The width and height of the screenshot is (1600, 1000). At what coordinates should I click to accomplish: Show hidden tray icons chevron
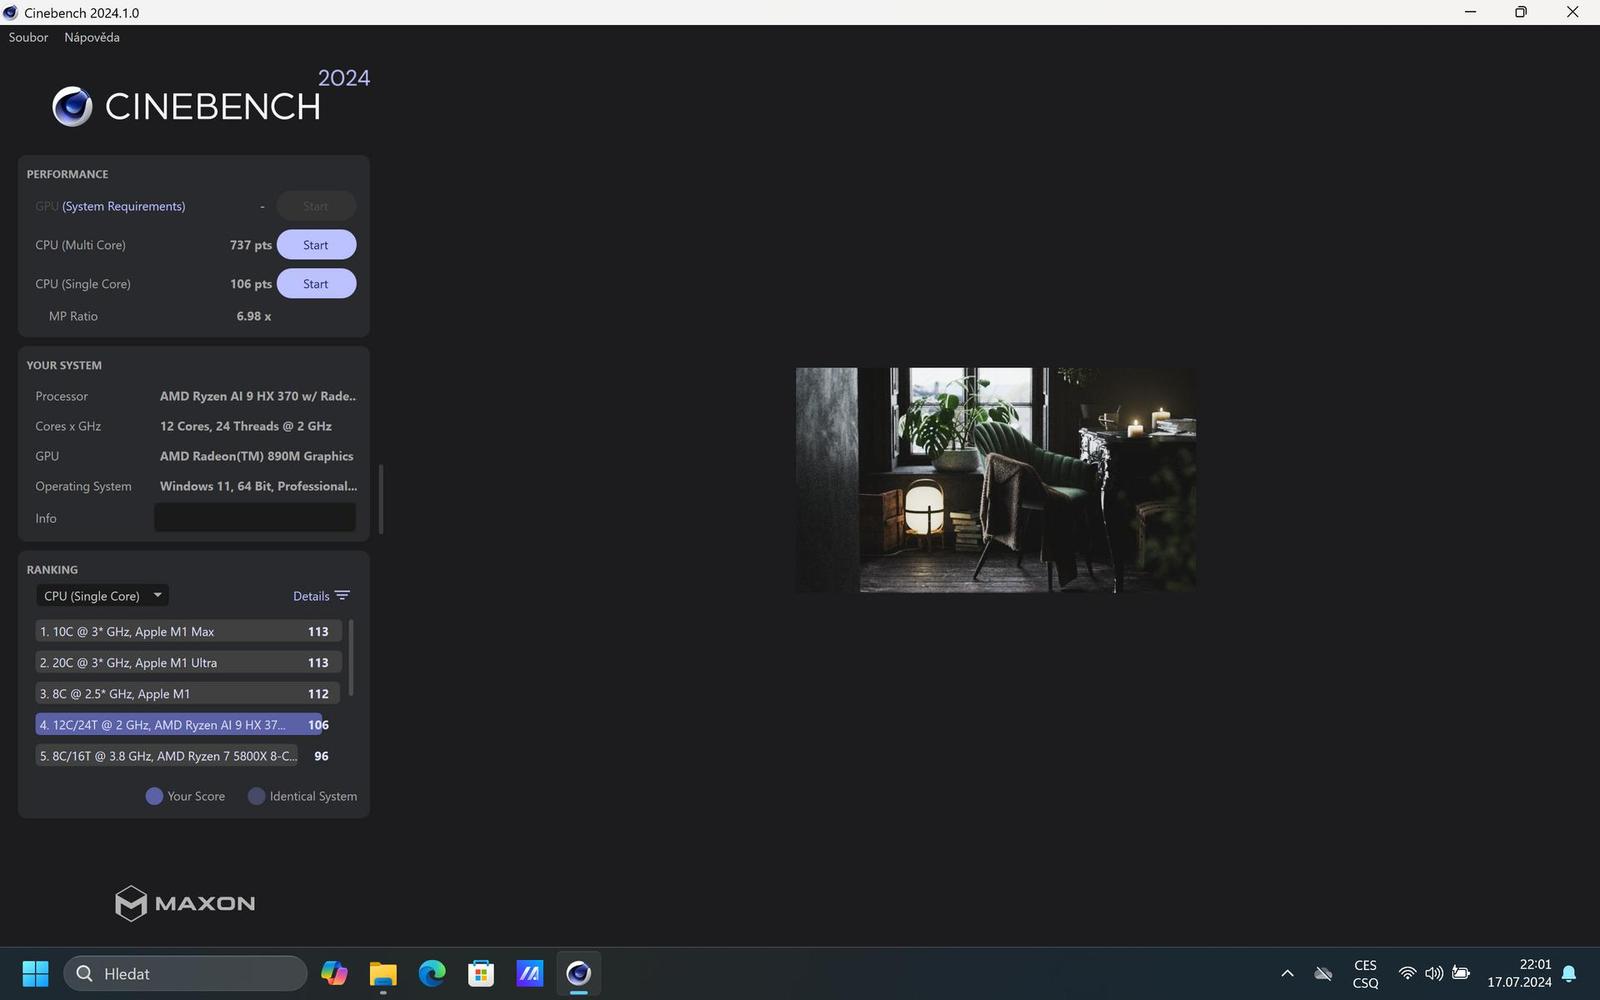click(x=1287, y=973)
